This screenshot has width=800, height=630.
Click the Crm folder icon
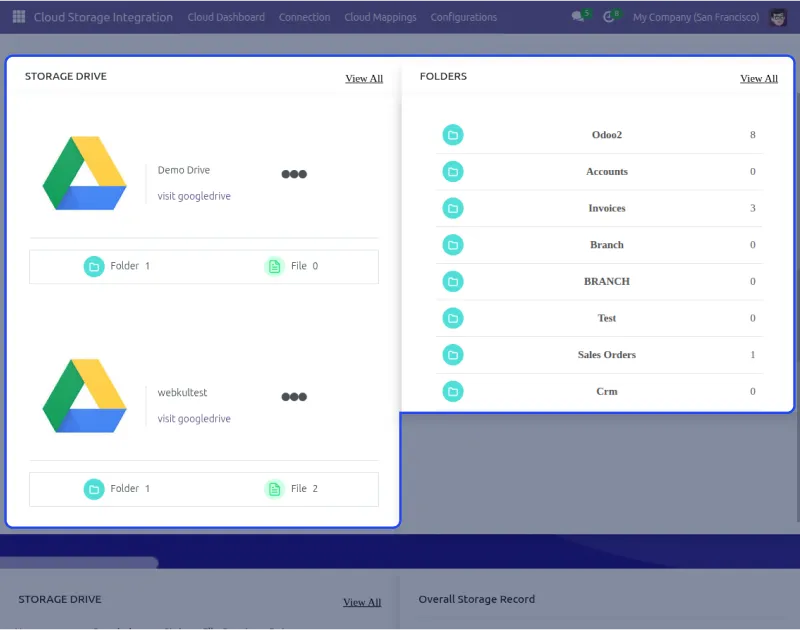(453, 391)
